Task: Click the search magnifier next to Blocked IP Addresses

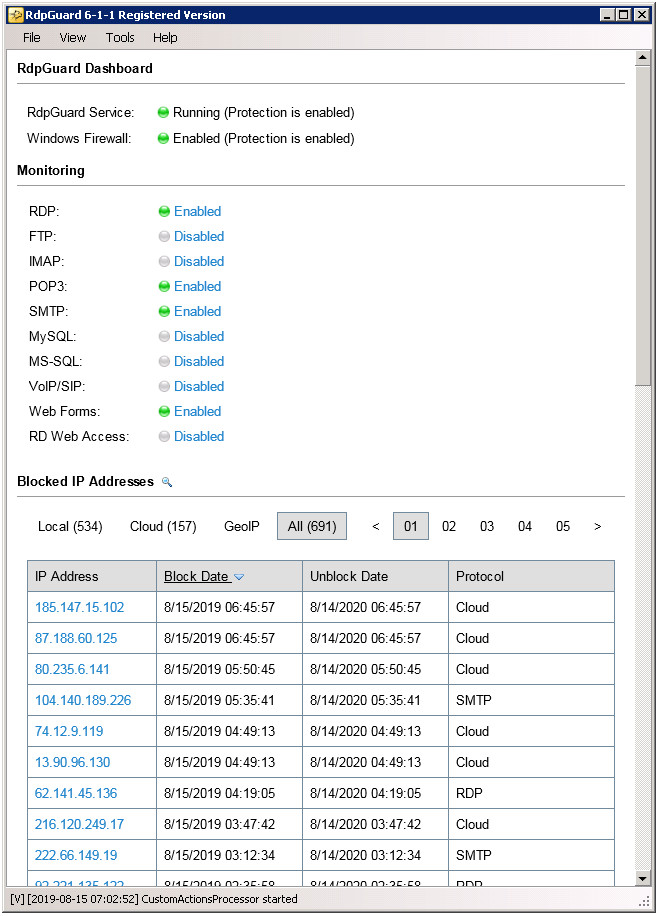Action: [x=167, y=482]
